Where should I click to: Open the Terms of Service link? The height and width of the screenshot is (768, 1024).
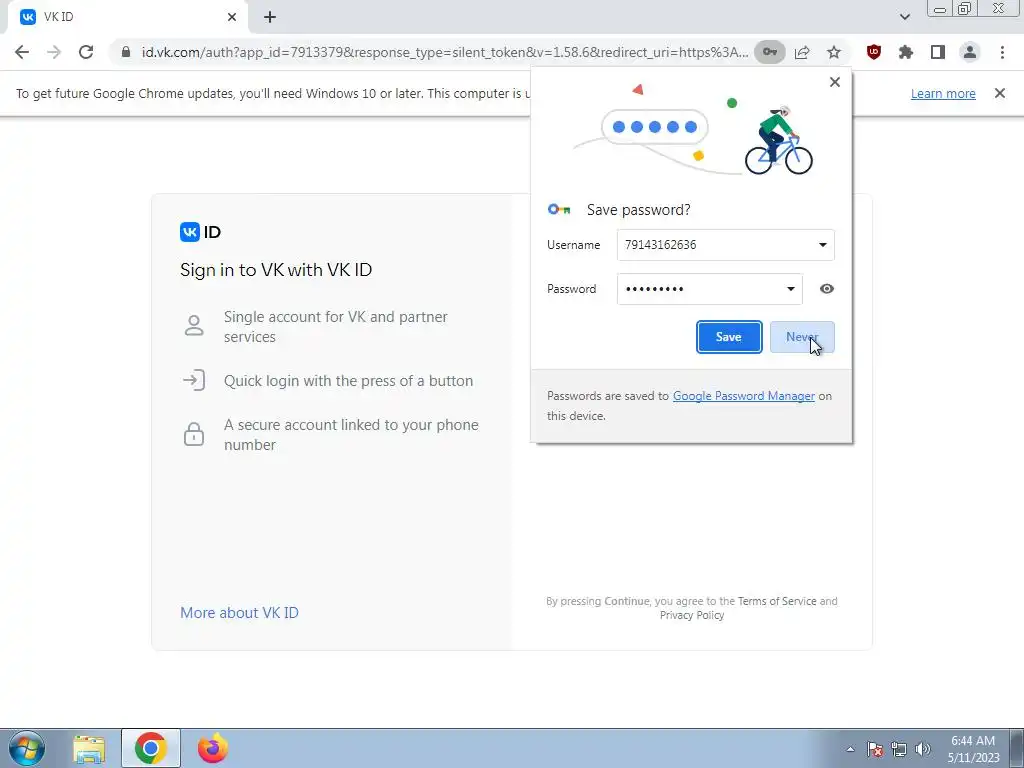click(777, 601)
